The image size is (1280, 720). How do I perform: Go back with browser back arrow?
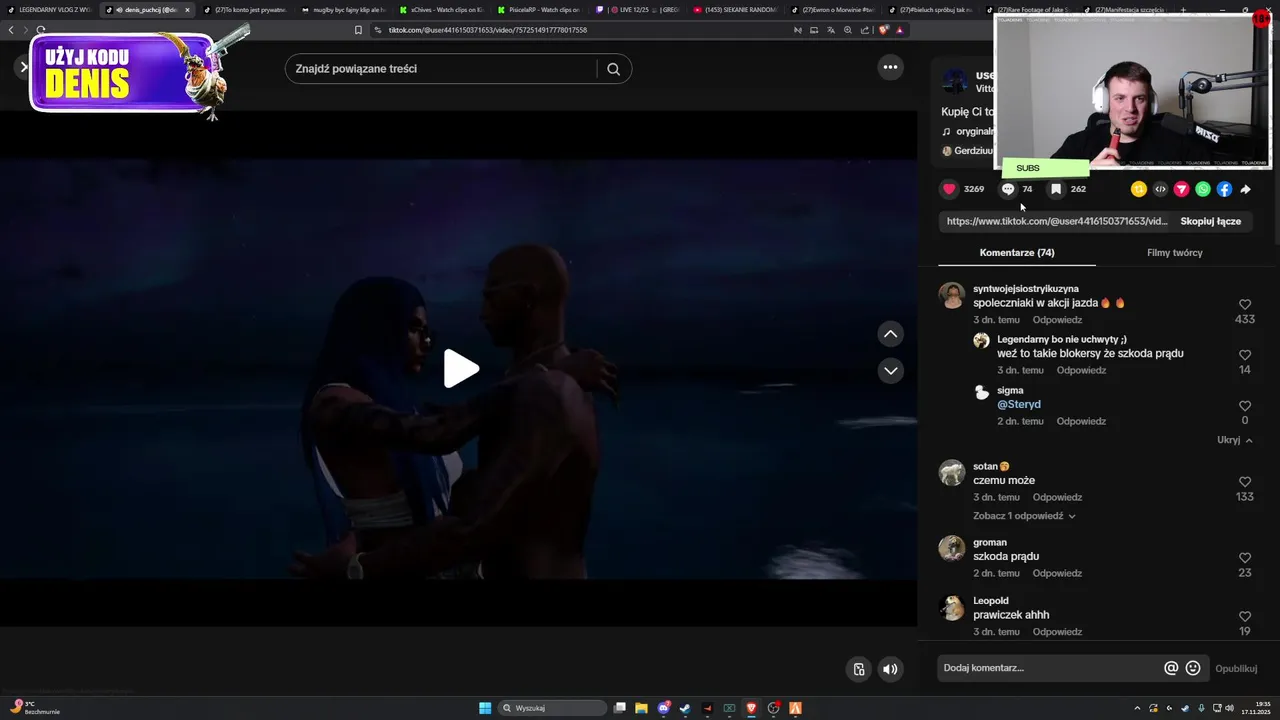[x=11, y=30]
